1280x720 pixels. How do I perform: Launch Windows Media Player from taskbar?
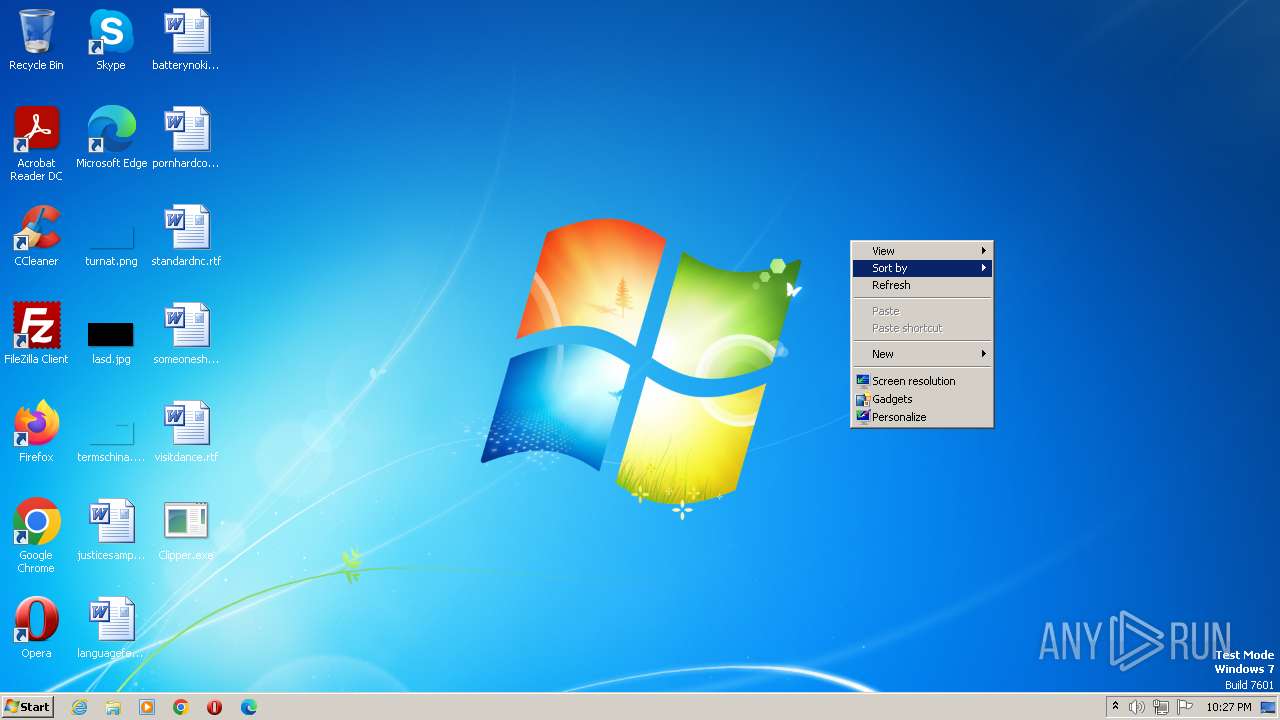point(147,707)
